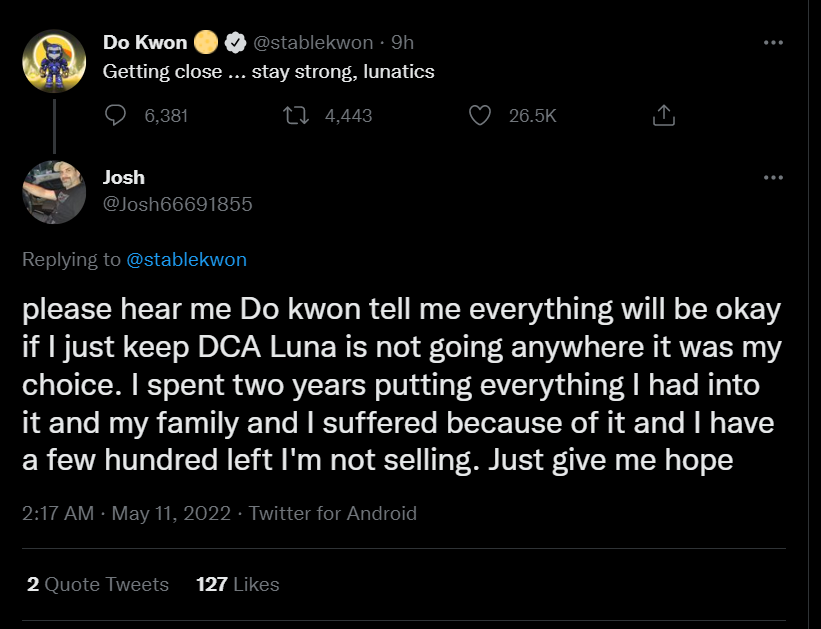The height and width of the screenshot is (629, 821).
Task: Open more options menu on Josh's tweet
Action: tap(773, 178)
